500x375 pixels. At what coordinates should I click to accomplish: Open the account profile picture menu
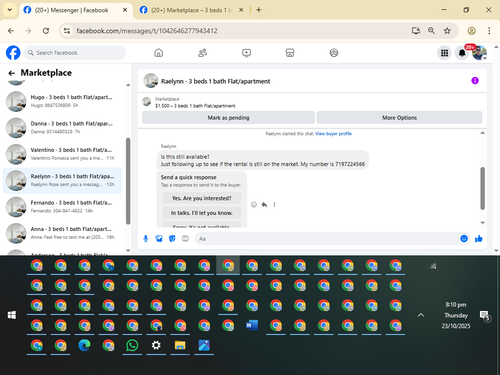pos(479,53)
